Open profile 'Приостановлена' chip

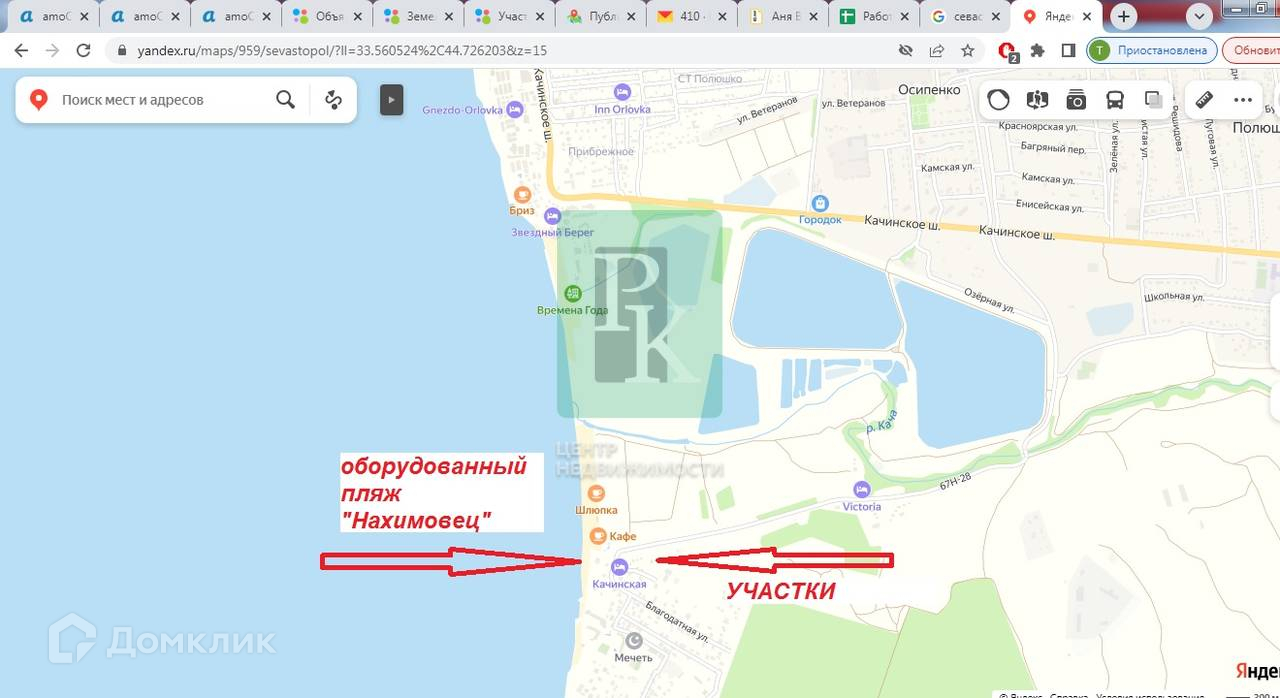pyautogui.click(x=1151, y=50)
